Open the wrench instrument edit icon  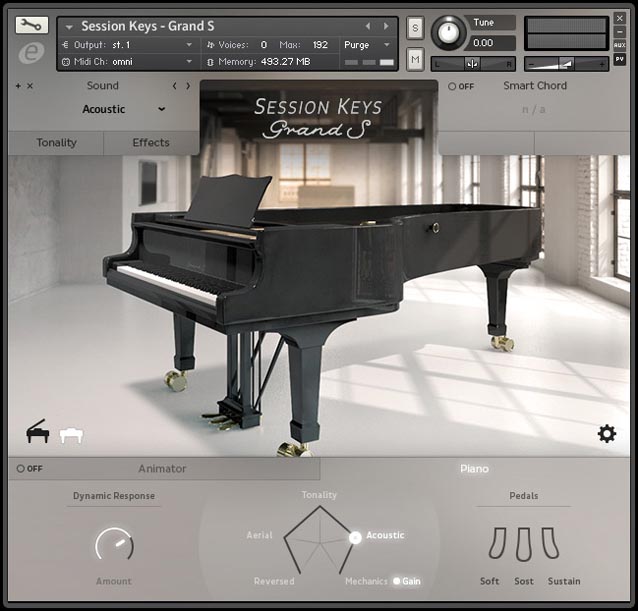(x=32, y=25)
